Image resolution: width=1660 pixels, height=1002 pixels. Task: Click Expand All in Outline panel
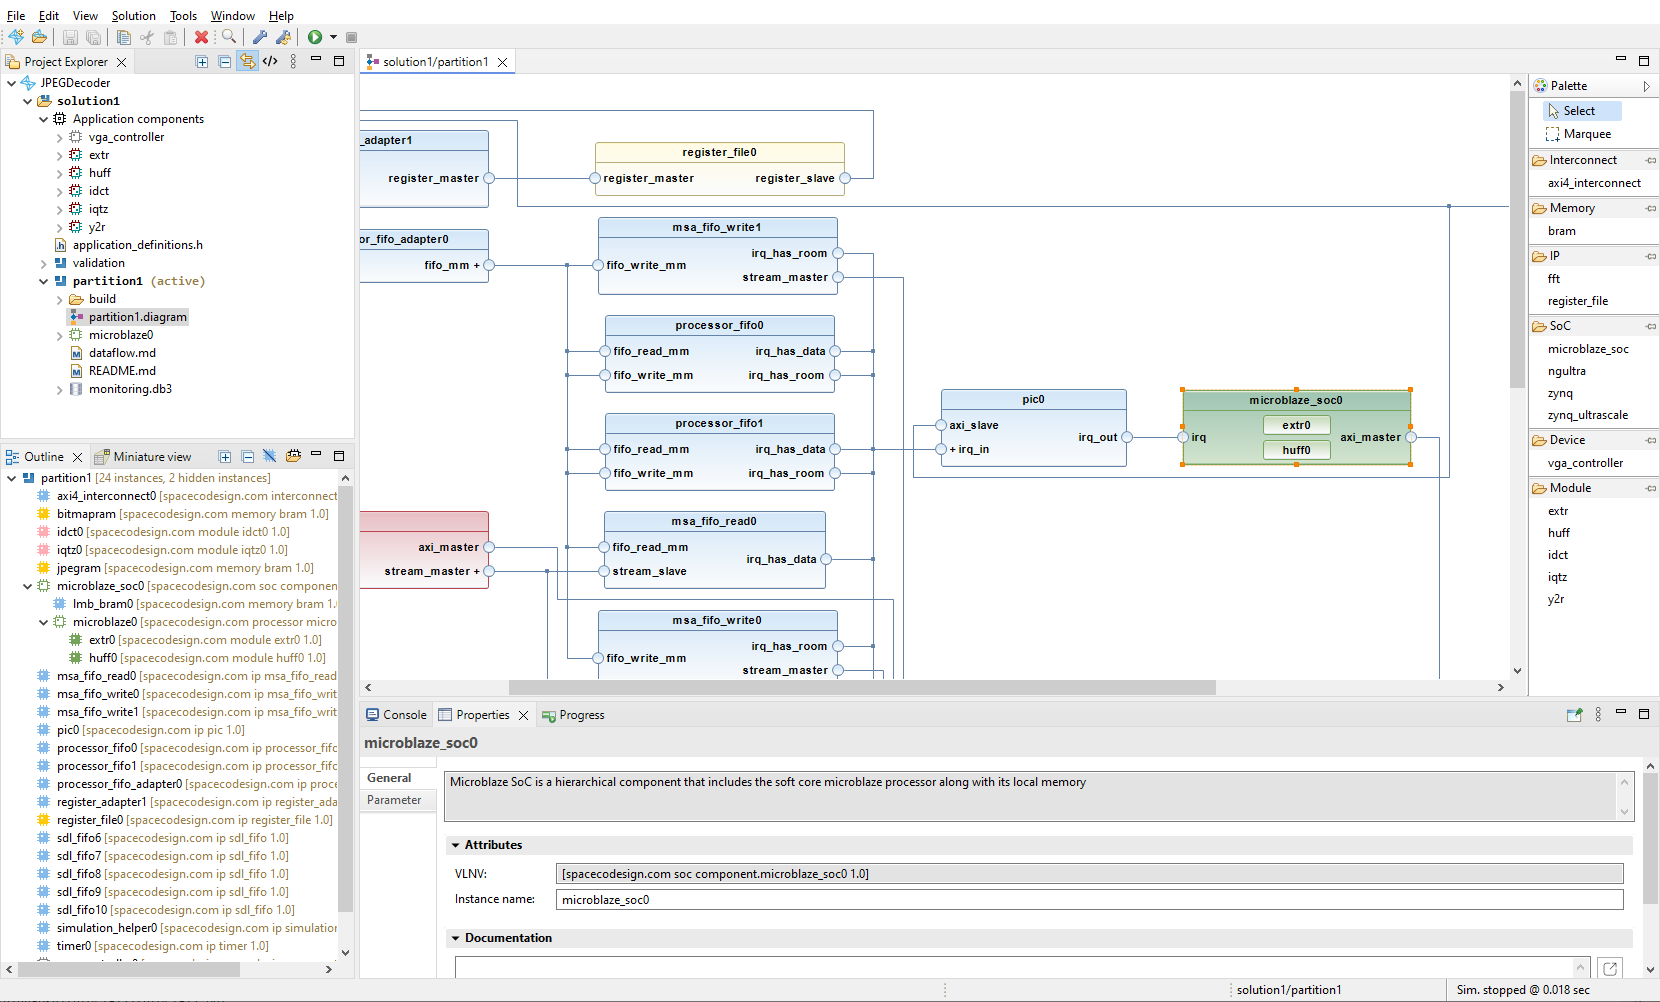225,457
